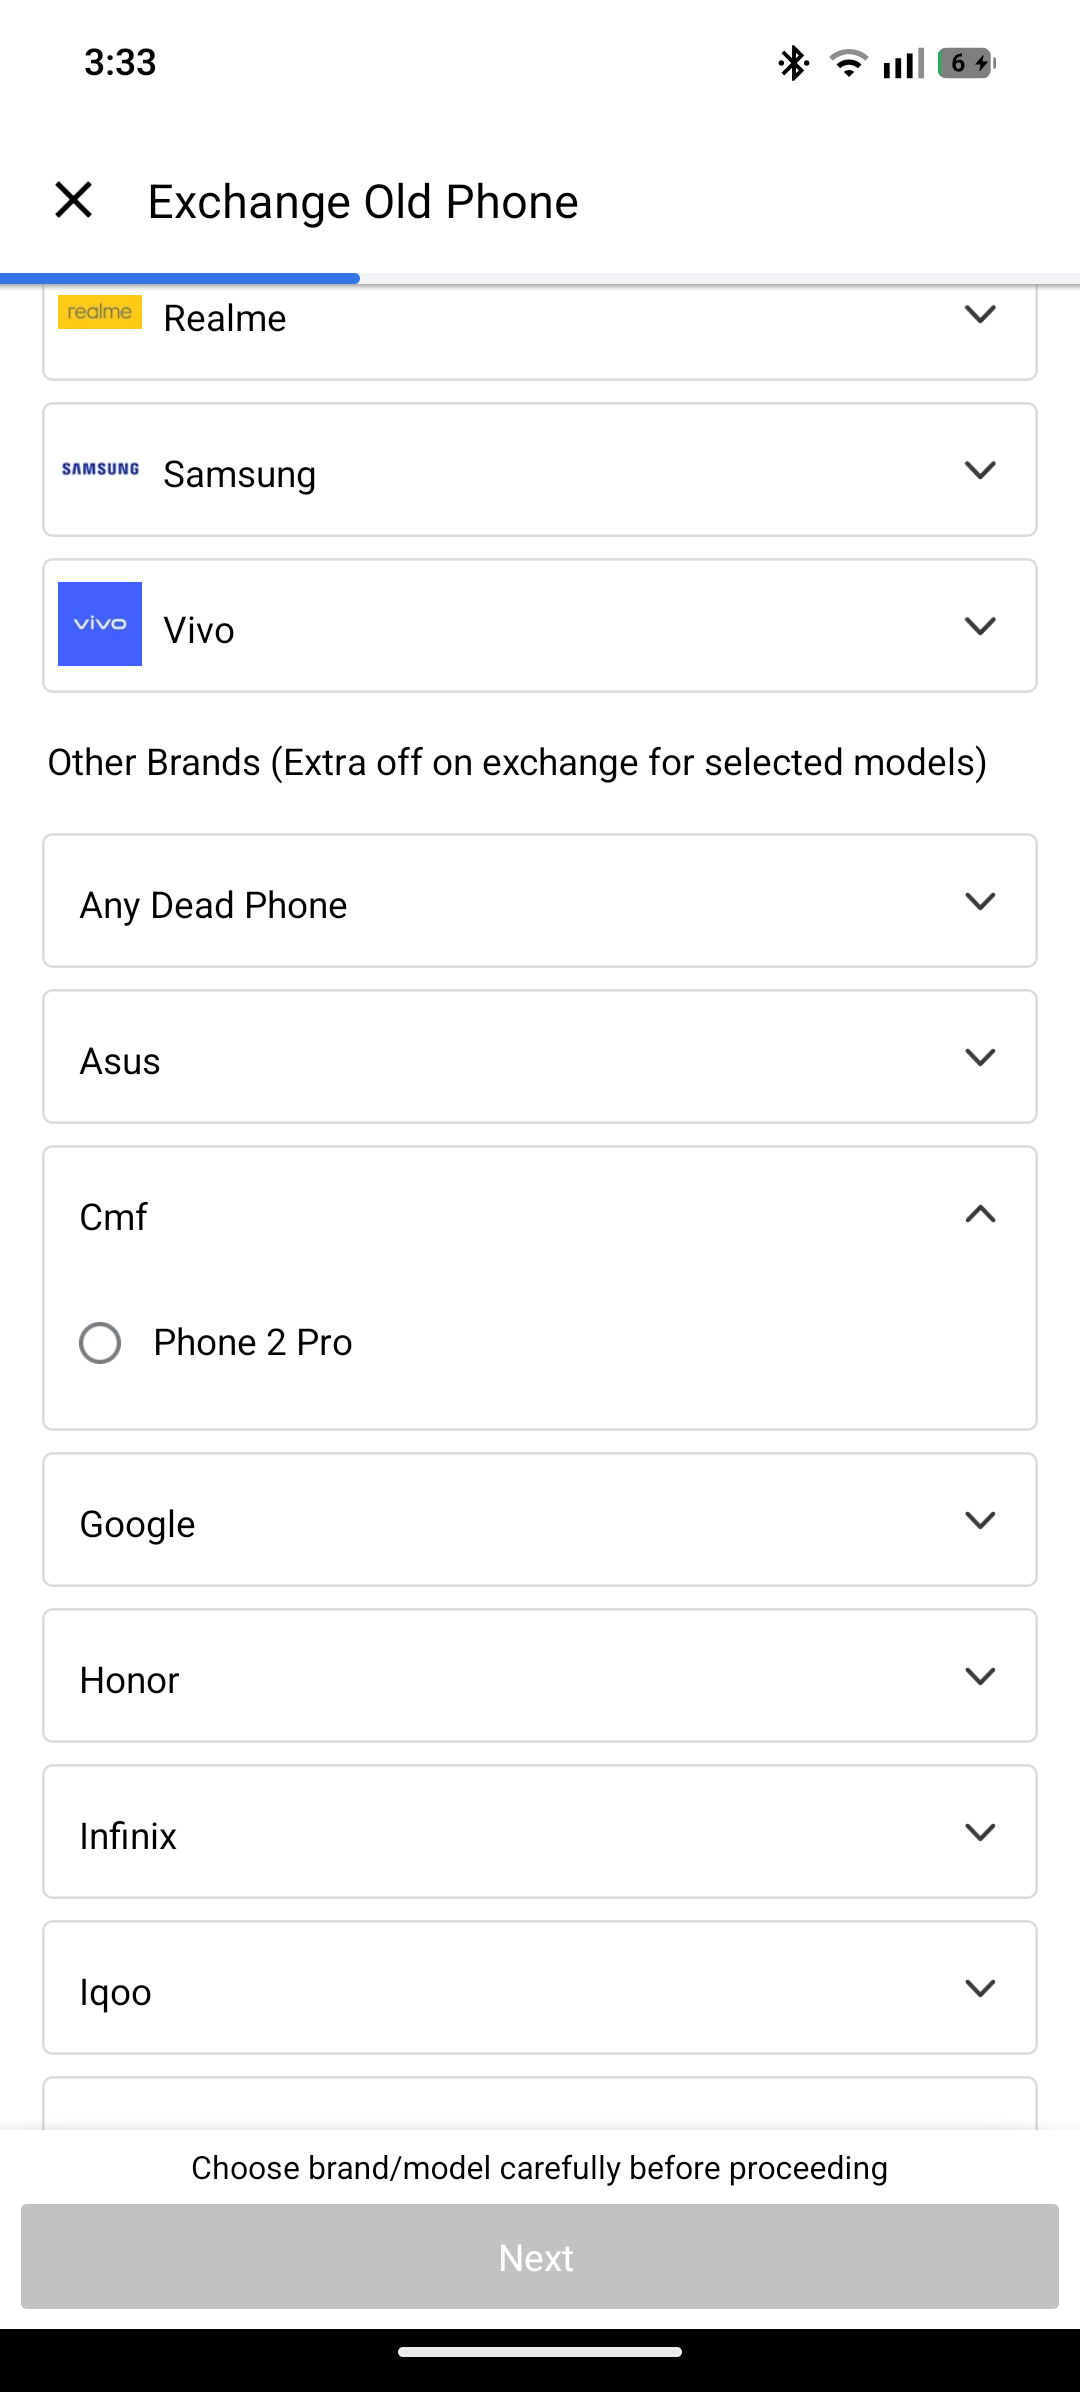
Task: Expand the Samsung models chevron
Action: point(980,470)
